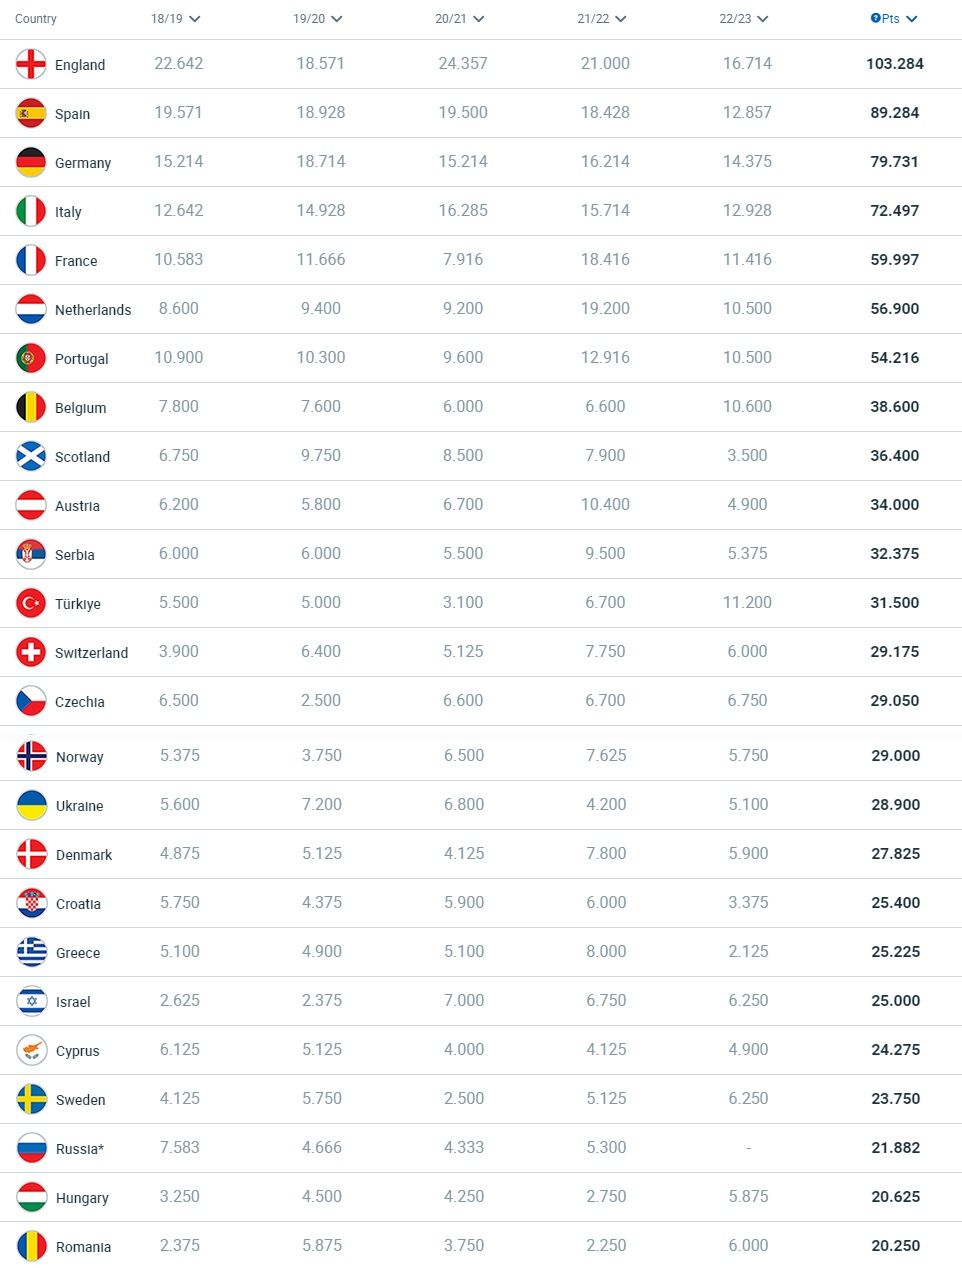The width and height of the screenshot is (962, 1268).
Task: Click the Country column header
Action: 36,19
